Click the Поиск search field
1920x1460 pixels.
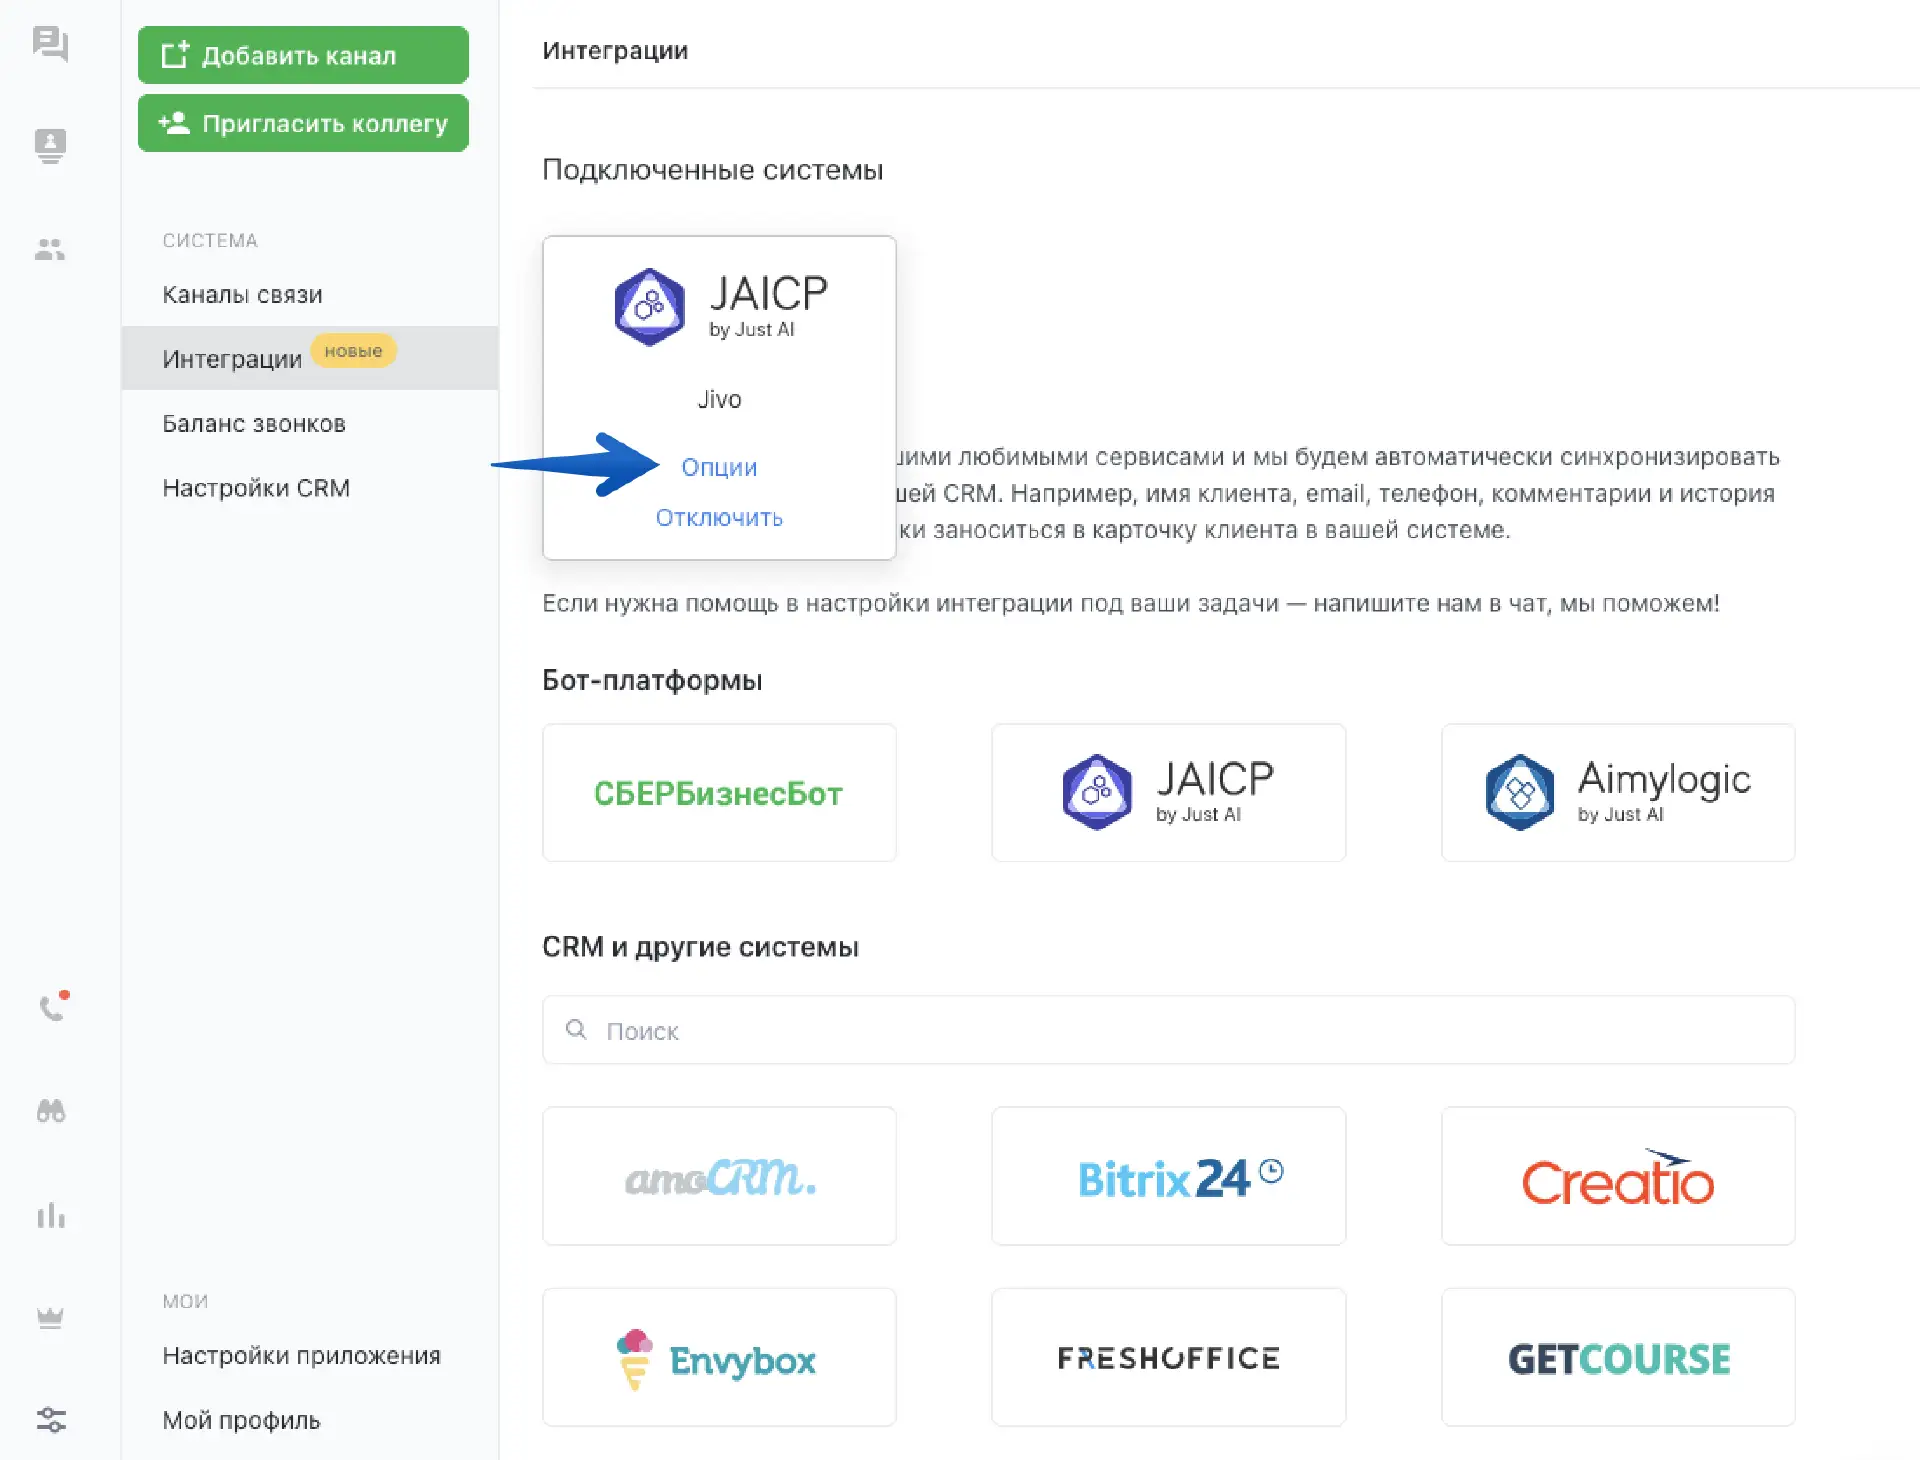pyautogui.click(x=1168, y=1030)
